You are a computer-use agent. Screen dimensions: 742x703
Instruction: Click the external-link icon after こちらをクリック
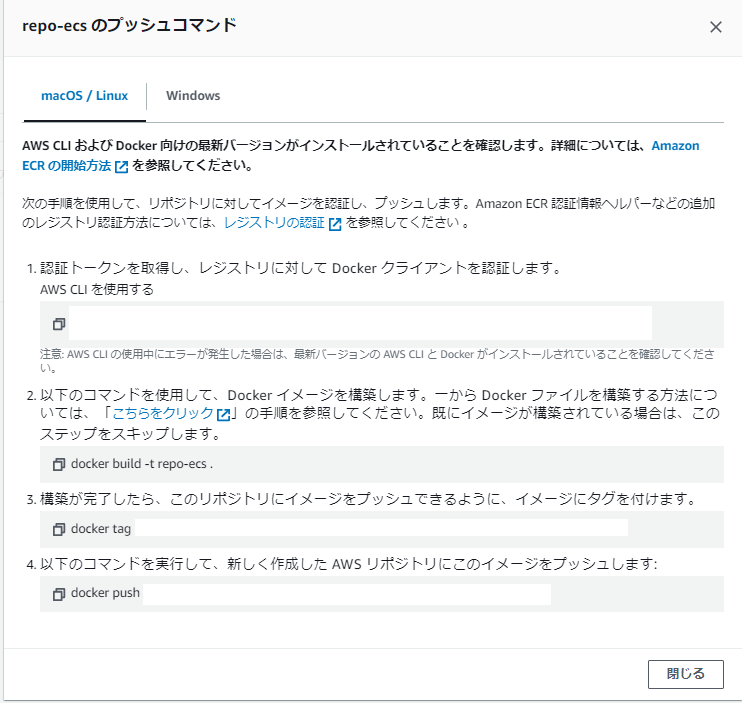(x=223, y=414)
